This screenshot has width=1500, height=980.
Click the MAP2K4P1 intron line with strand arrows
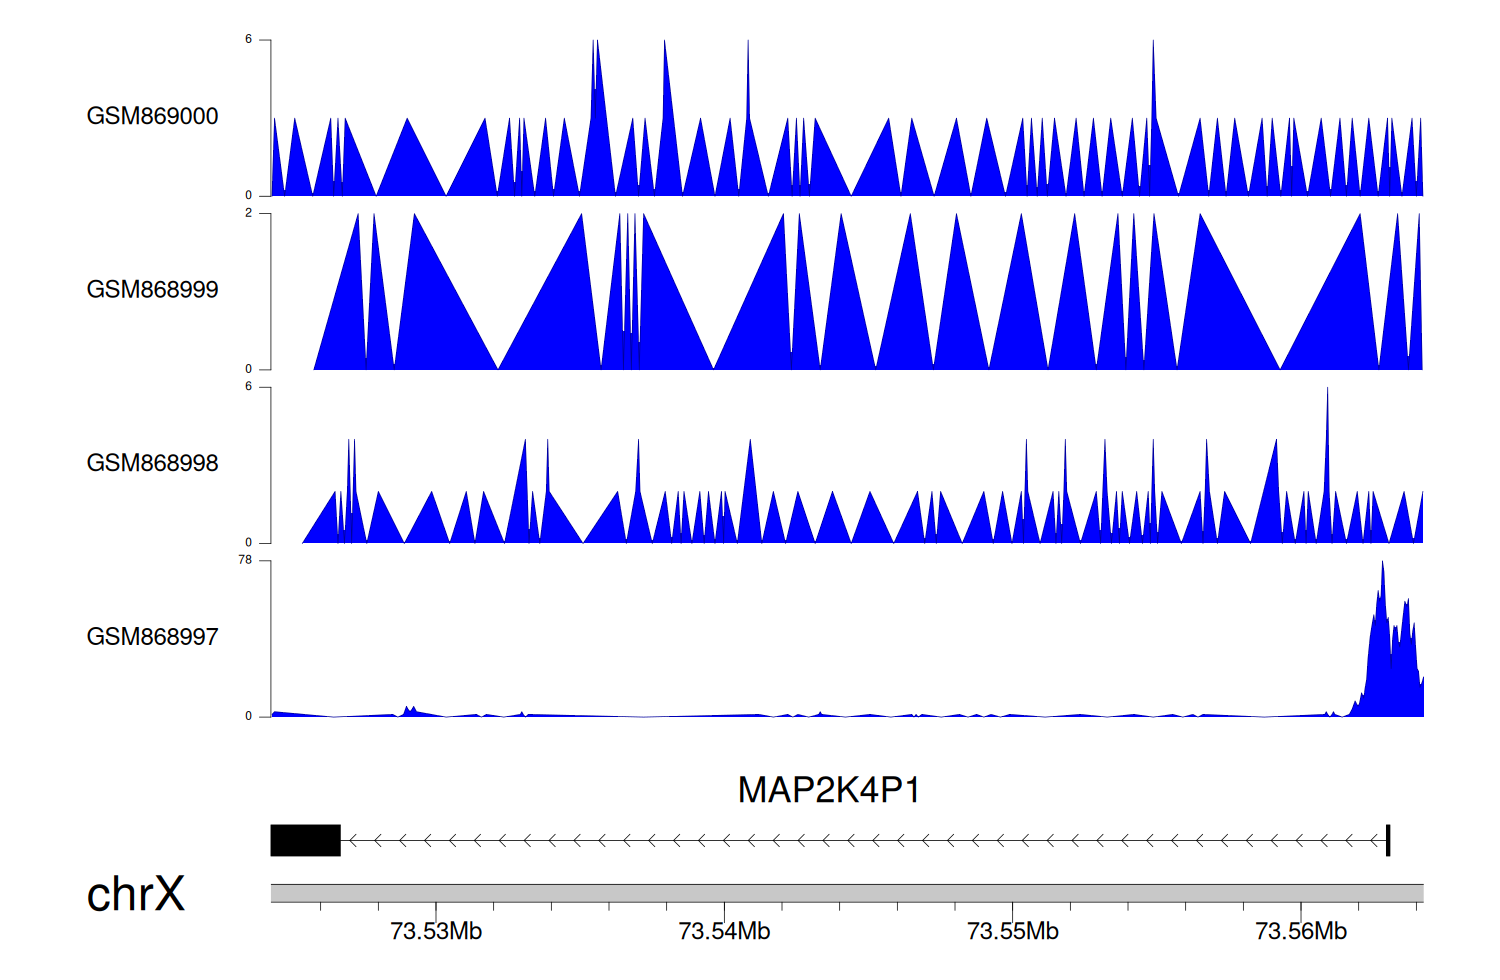click(860, 840)
